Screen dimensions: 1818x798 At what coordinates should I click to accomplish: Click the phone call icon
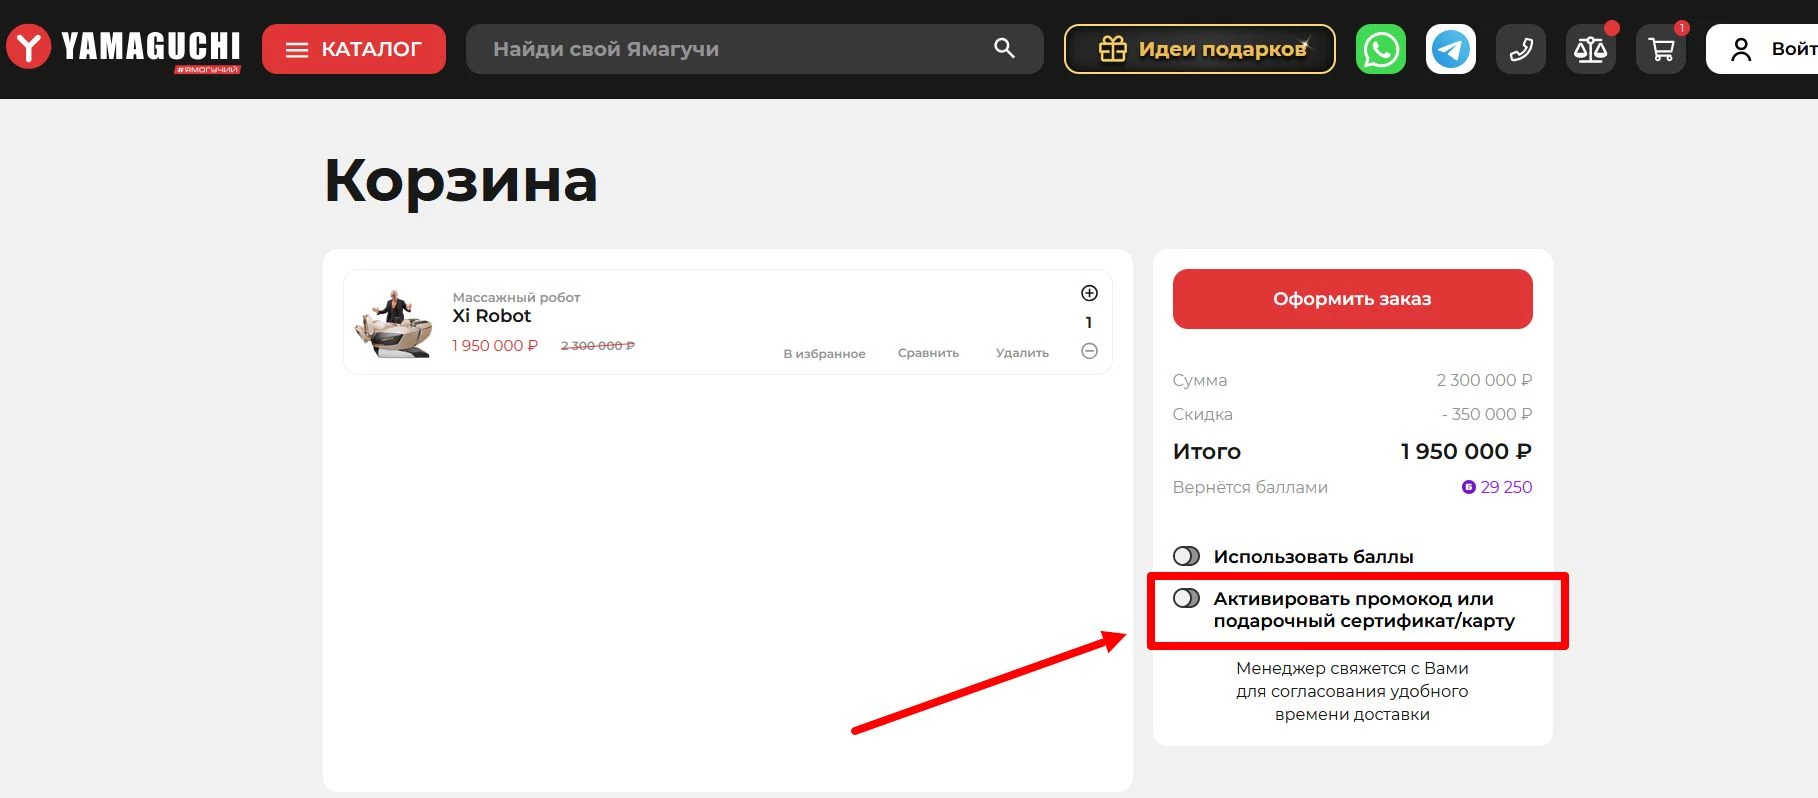click(x=1520, y=49)
